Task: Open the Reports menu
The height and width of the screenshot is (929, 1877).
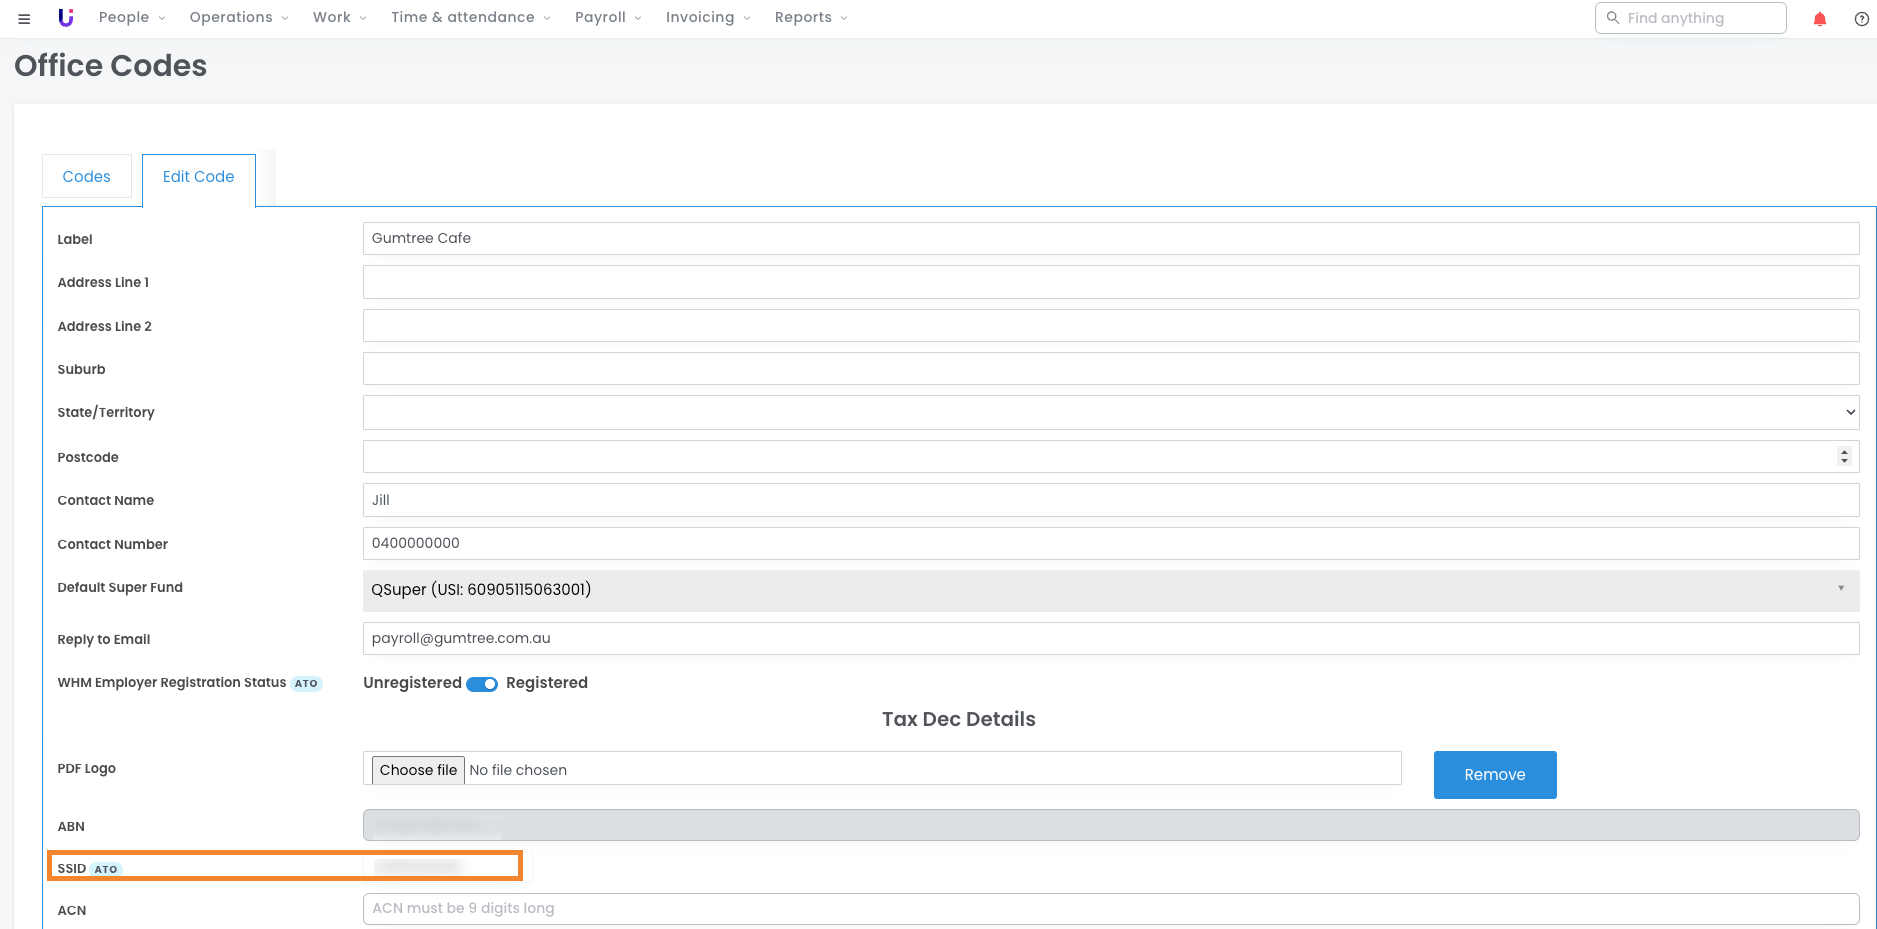Action: pos(810,18)
